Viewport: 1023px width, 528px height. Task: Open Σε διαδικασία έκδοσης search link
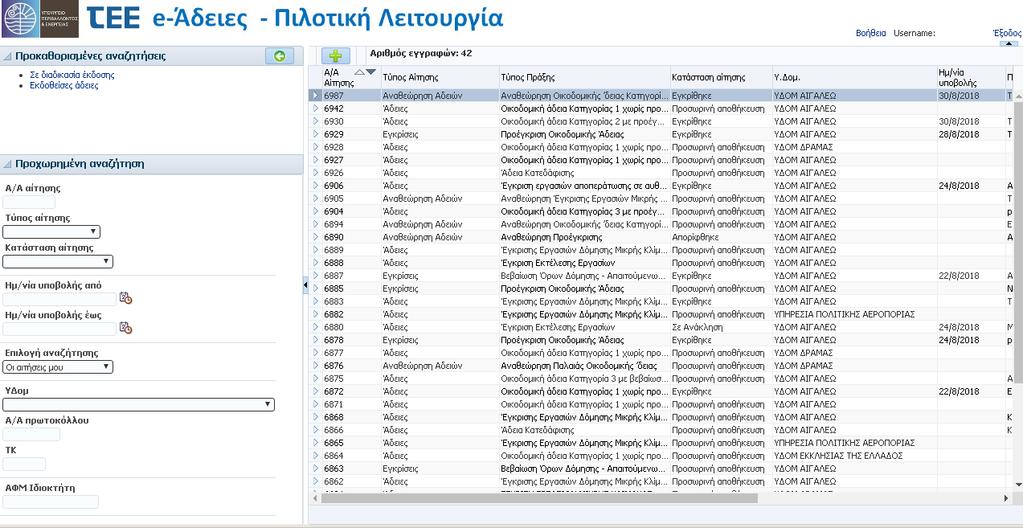[72, 75]
